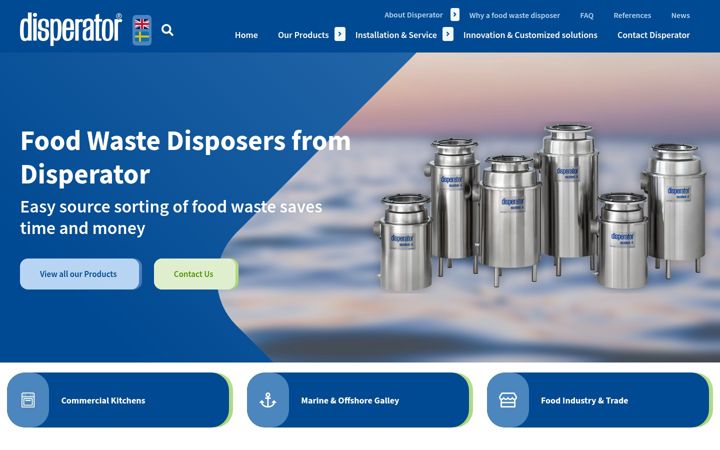Open the Commercial Kitchens card

click(119, 400)
